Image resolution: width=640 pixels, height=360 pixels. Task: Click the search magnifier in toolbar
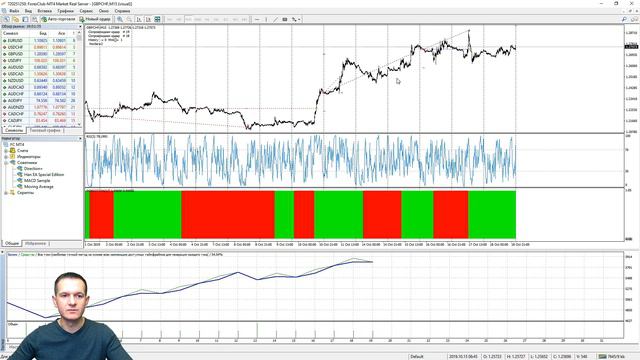pyautogui.click(x=624, y=19)
